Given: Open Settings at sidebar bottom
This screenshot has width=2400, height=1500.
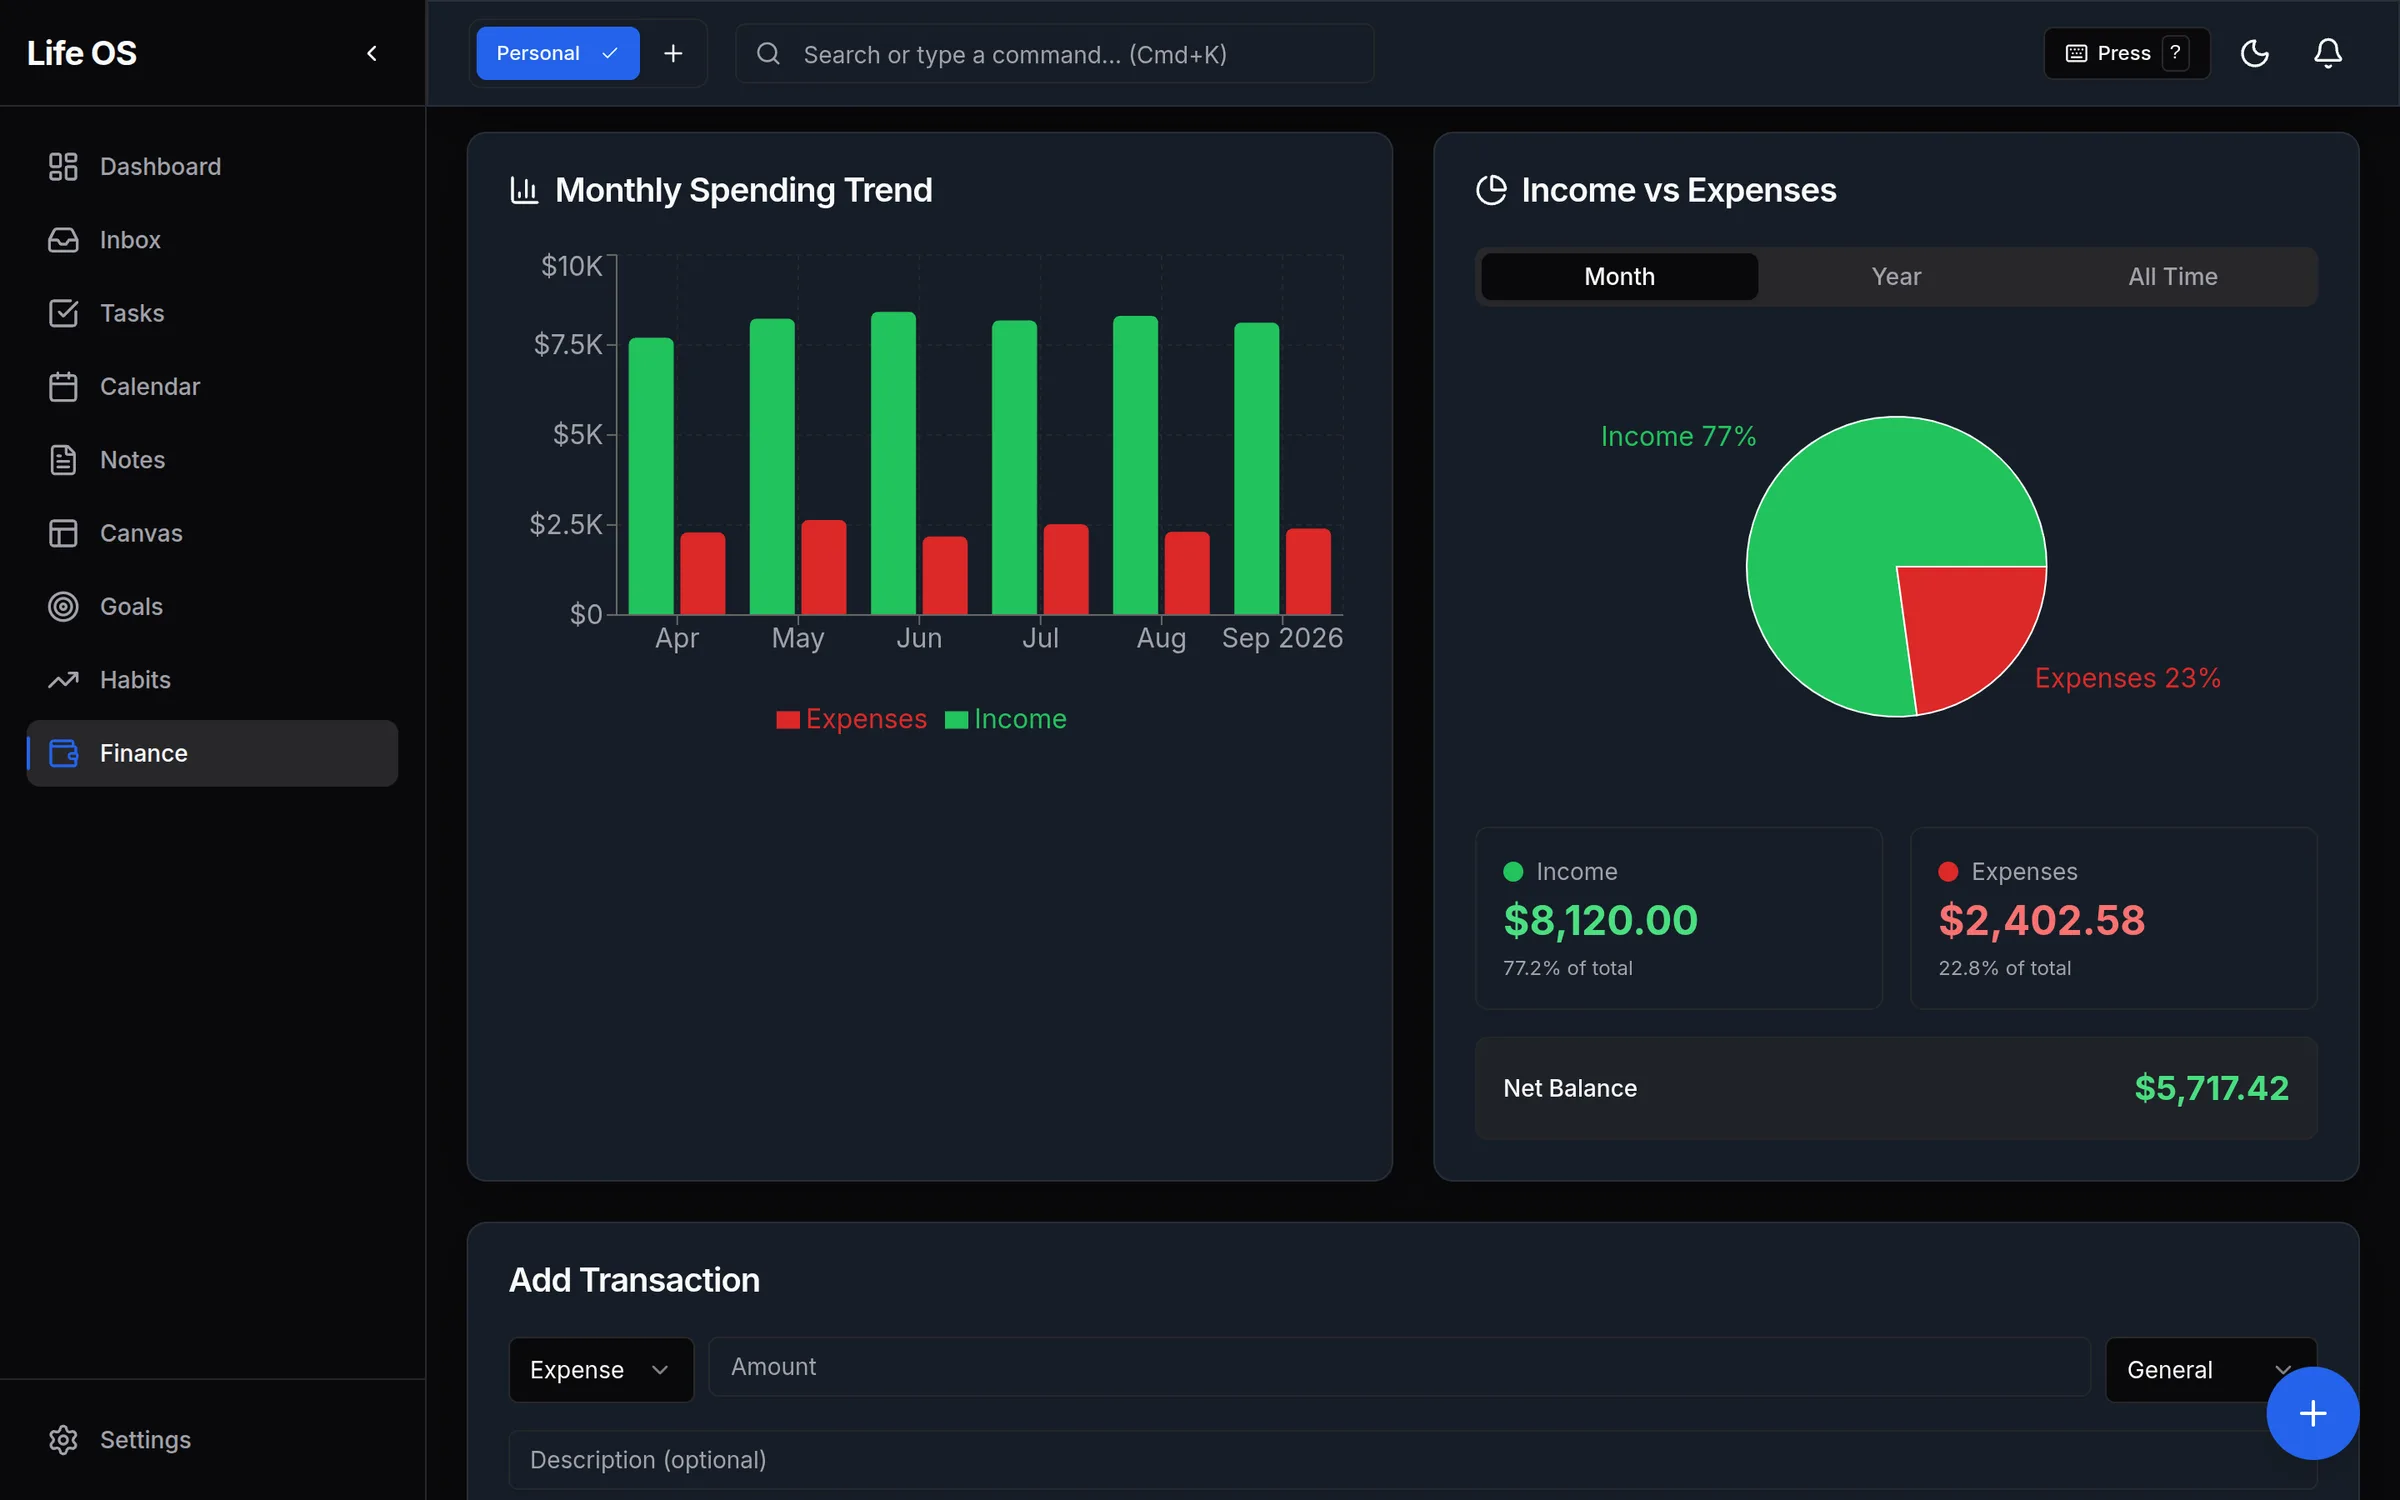Looking at the screenshot, I should tap(212, 1439).
